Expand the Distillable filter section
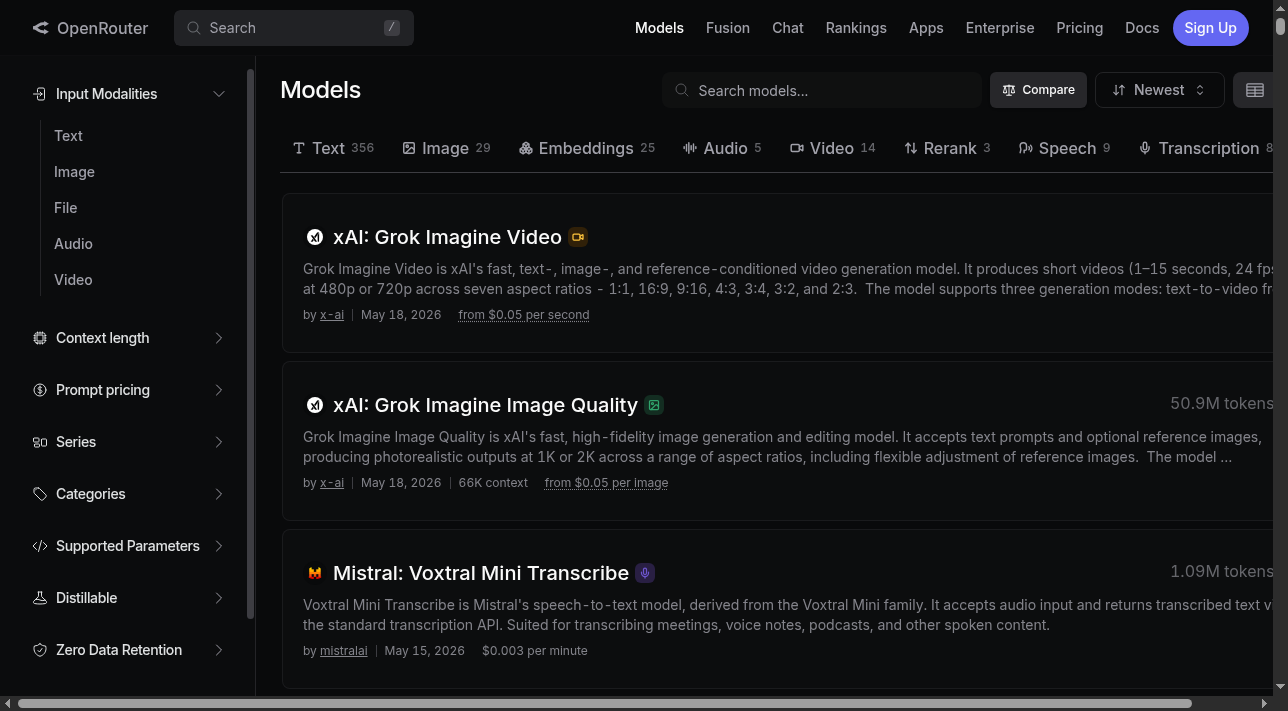 219,598
